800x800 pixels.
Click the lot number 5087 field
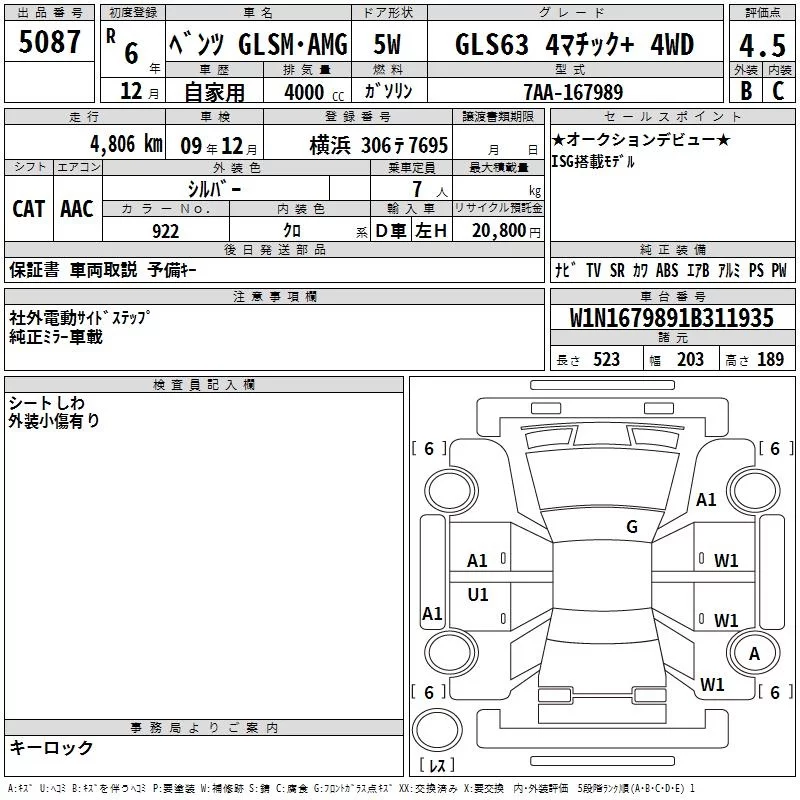[x=49, y=42]
